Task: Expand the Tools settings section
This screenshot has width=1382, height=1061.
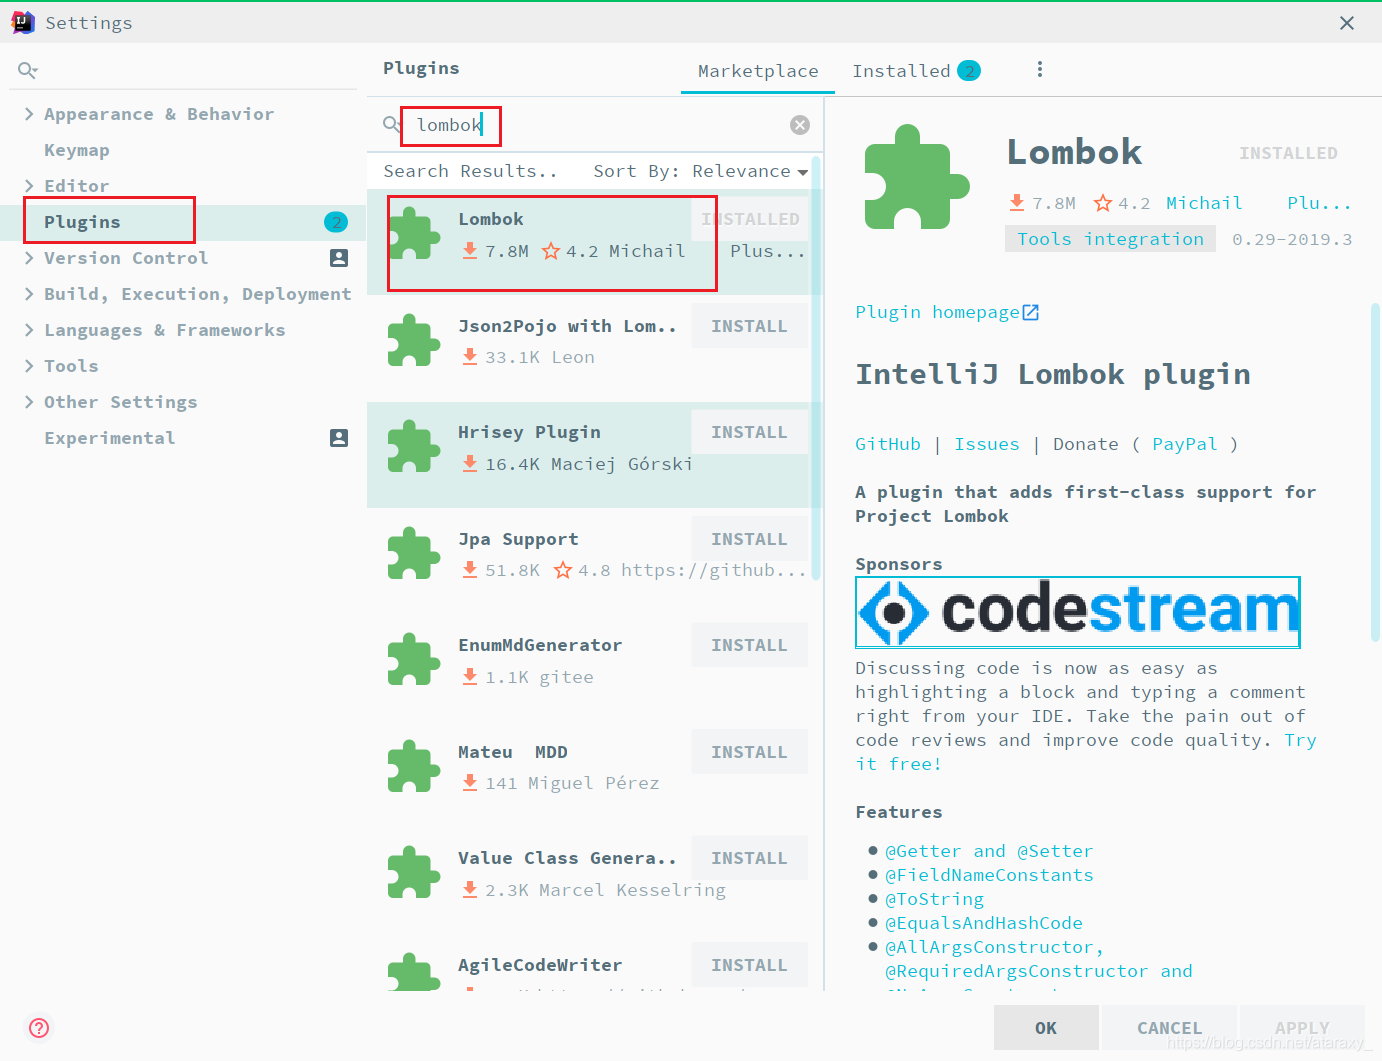Action: pos(29,366)
